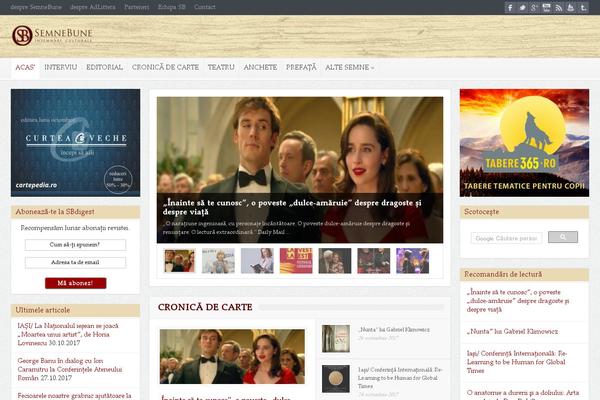Open the RSS feed icon
600x400 pixels.
pyautogui.click(x=559, y=8)
